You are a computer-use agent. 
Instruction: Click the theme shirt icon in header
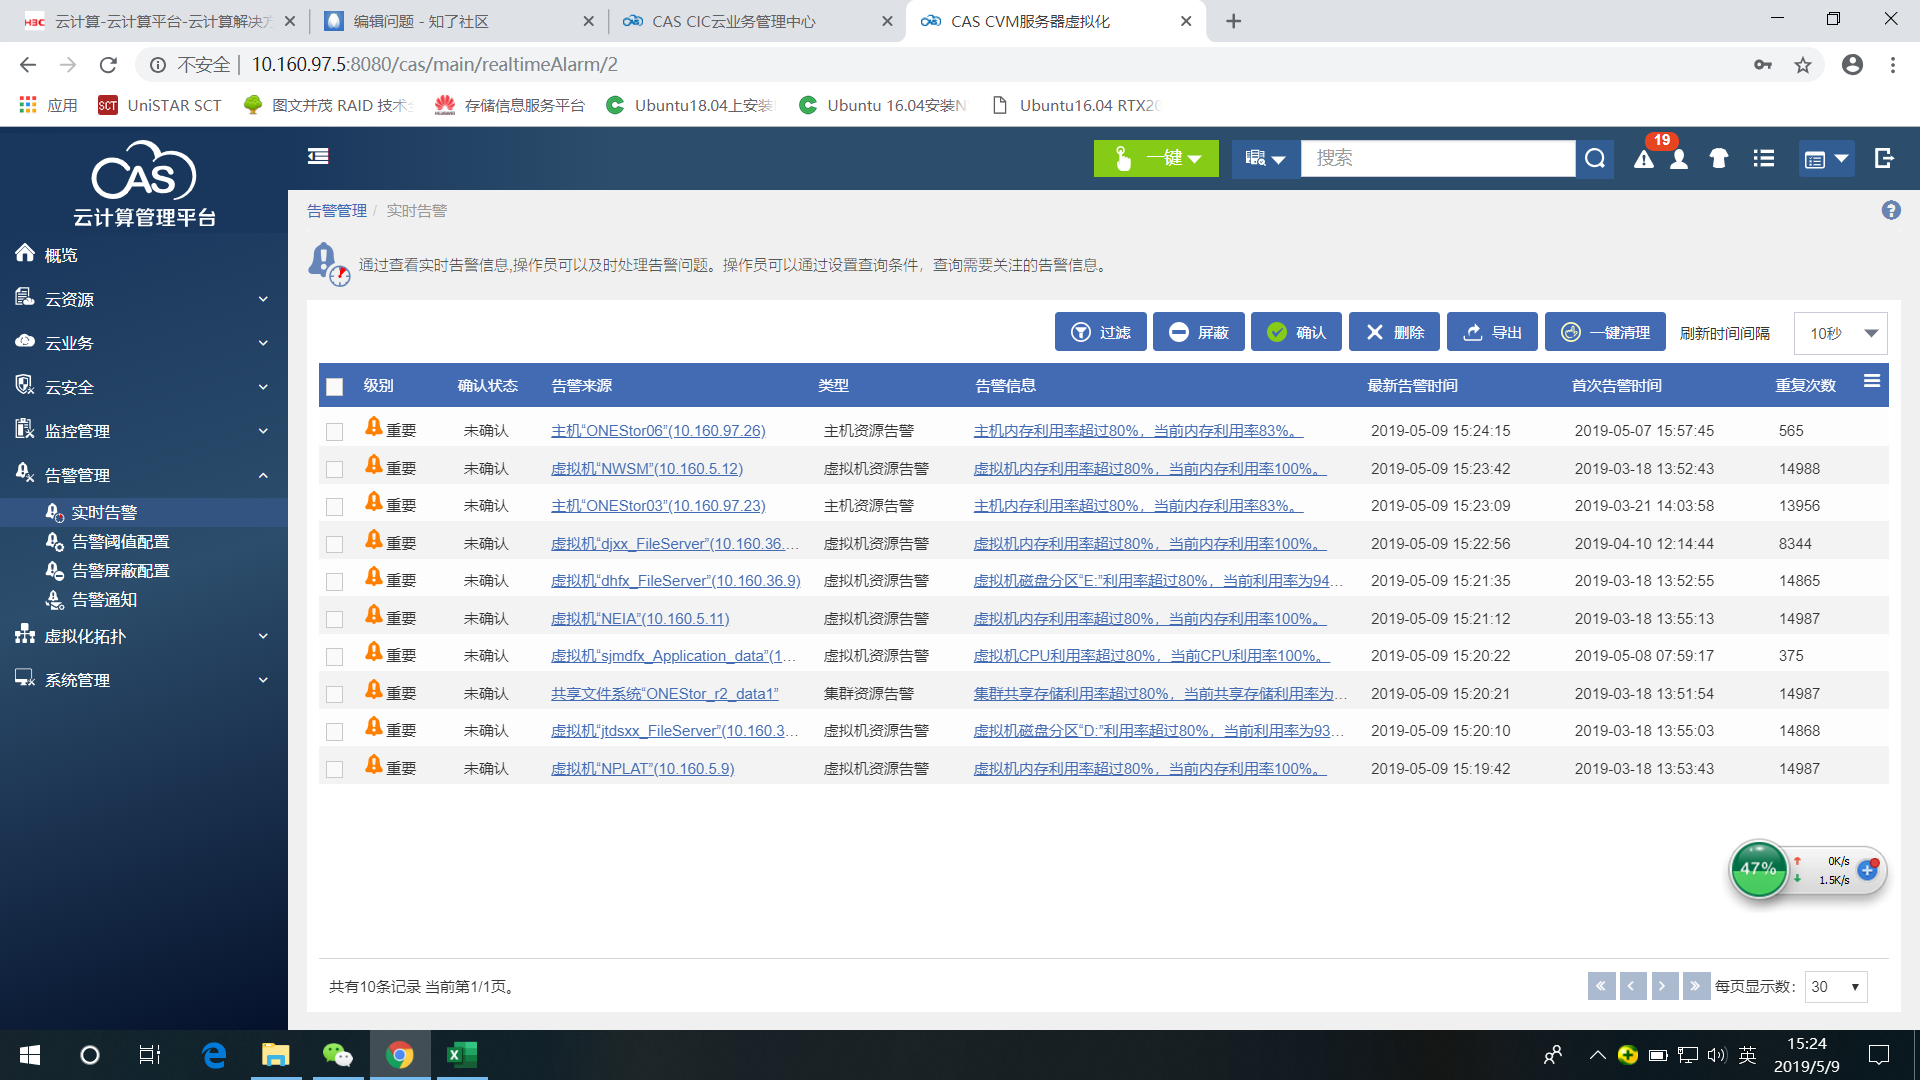1719,158
